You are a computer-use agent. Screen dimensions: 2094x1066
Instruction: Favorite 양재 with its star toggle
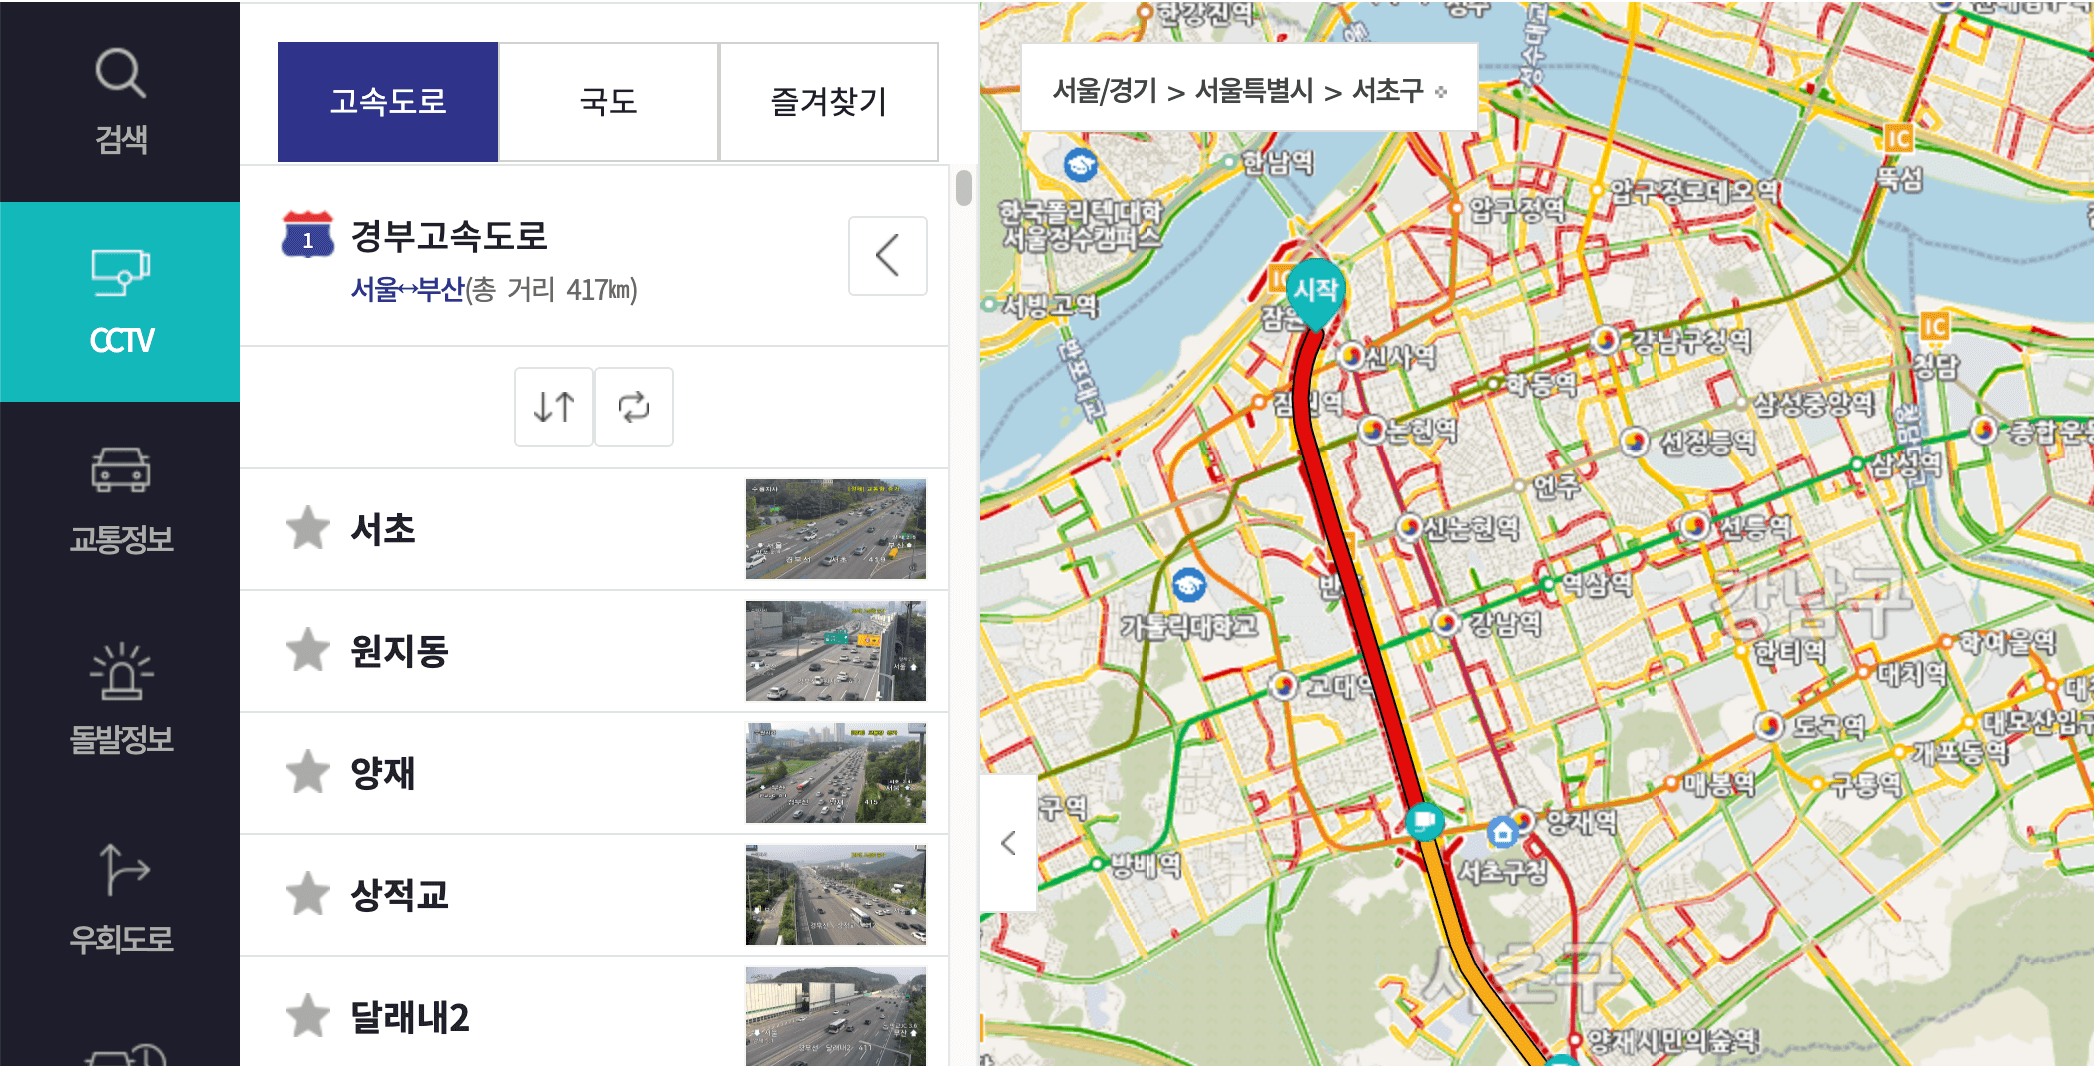(308, 773)
